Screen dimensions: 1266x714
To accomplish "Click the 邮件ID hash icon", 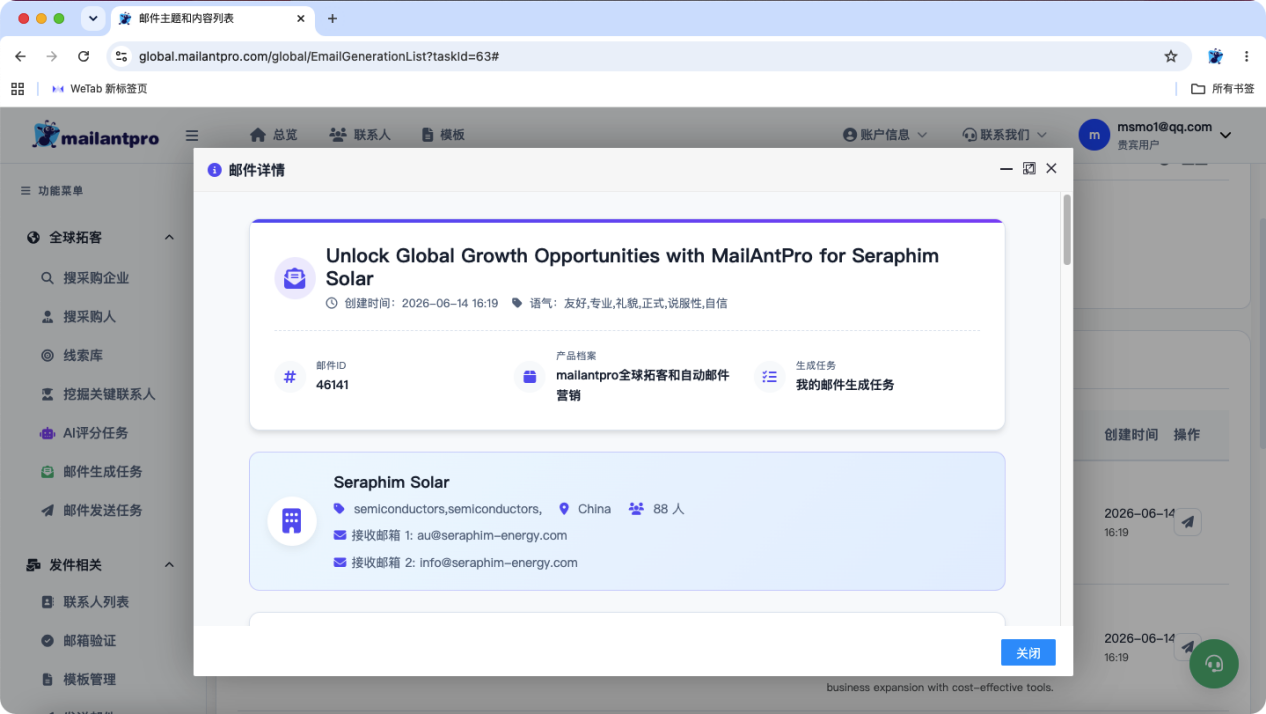I will click(290, 377).
